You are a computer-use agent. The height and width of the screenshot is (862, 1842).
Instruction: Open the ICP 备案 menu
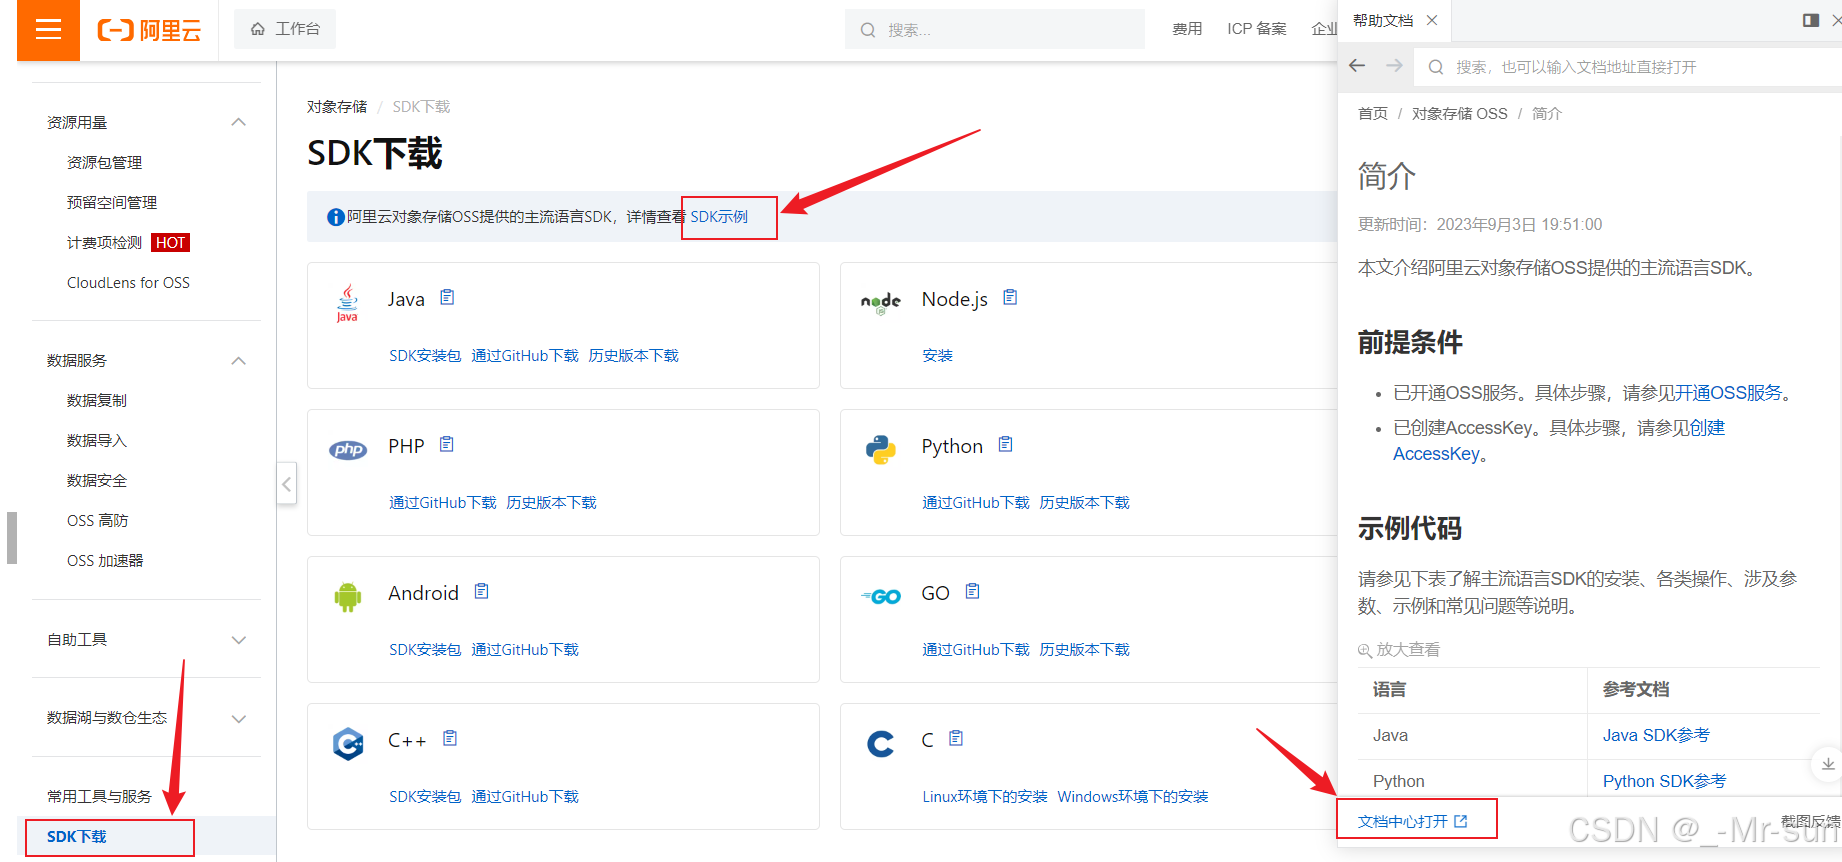click(1257, 29)
